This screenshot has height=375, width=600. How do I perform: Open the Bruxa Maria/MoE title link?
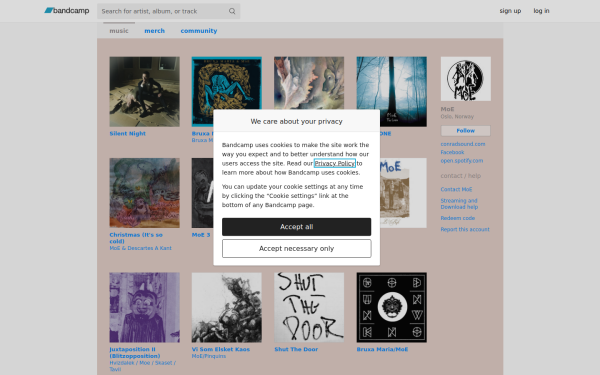[x=382, y=349]
